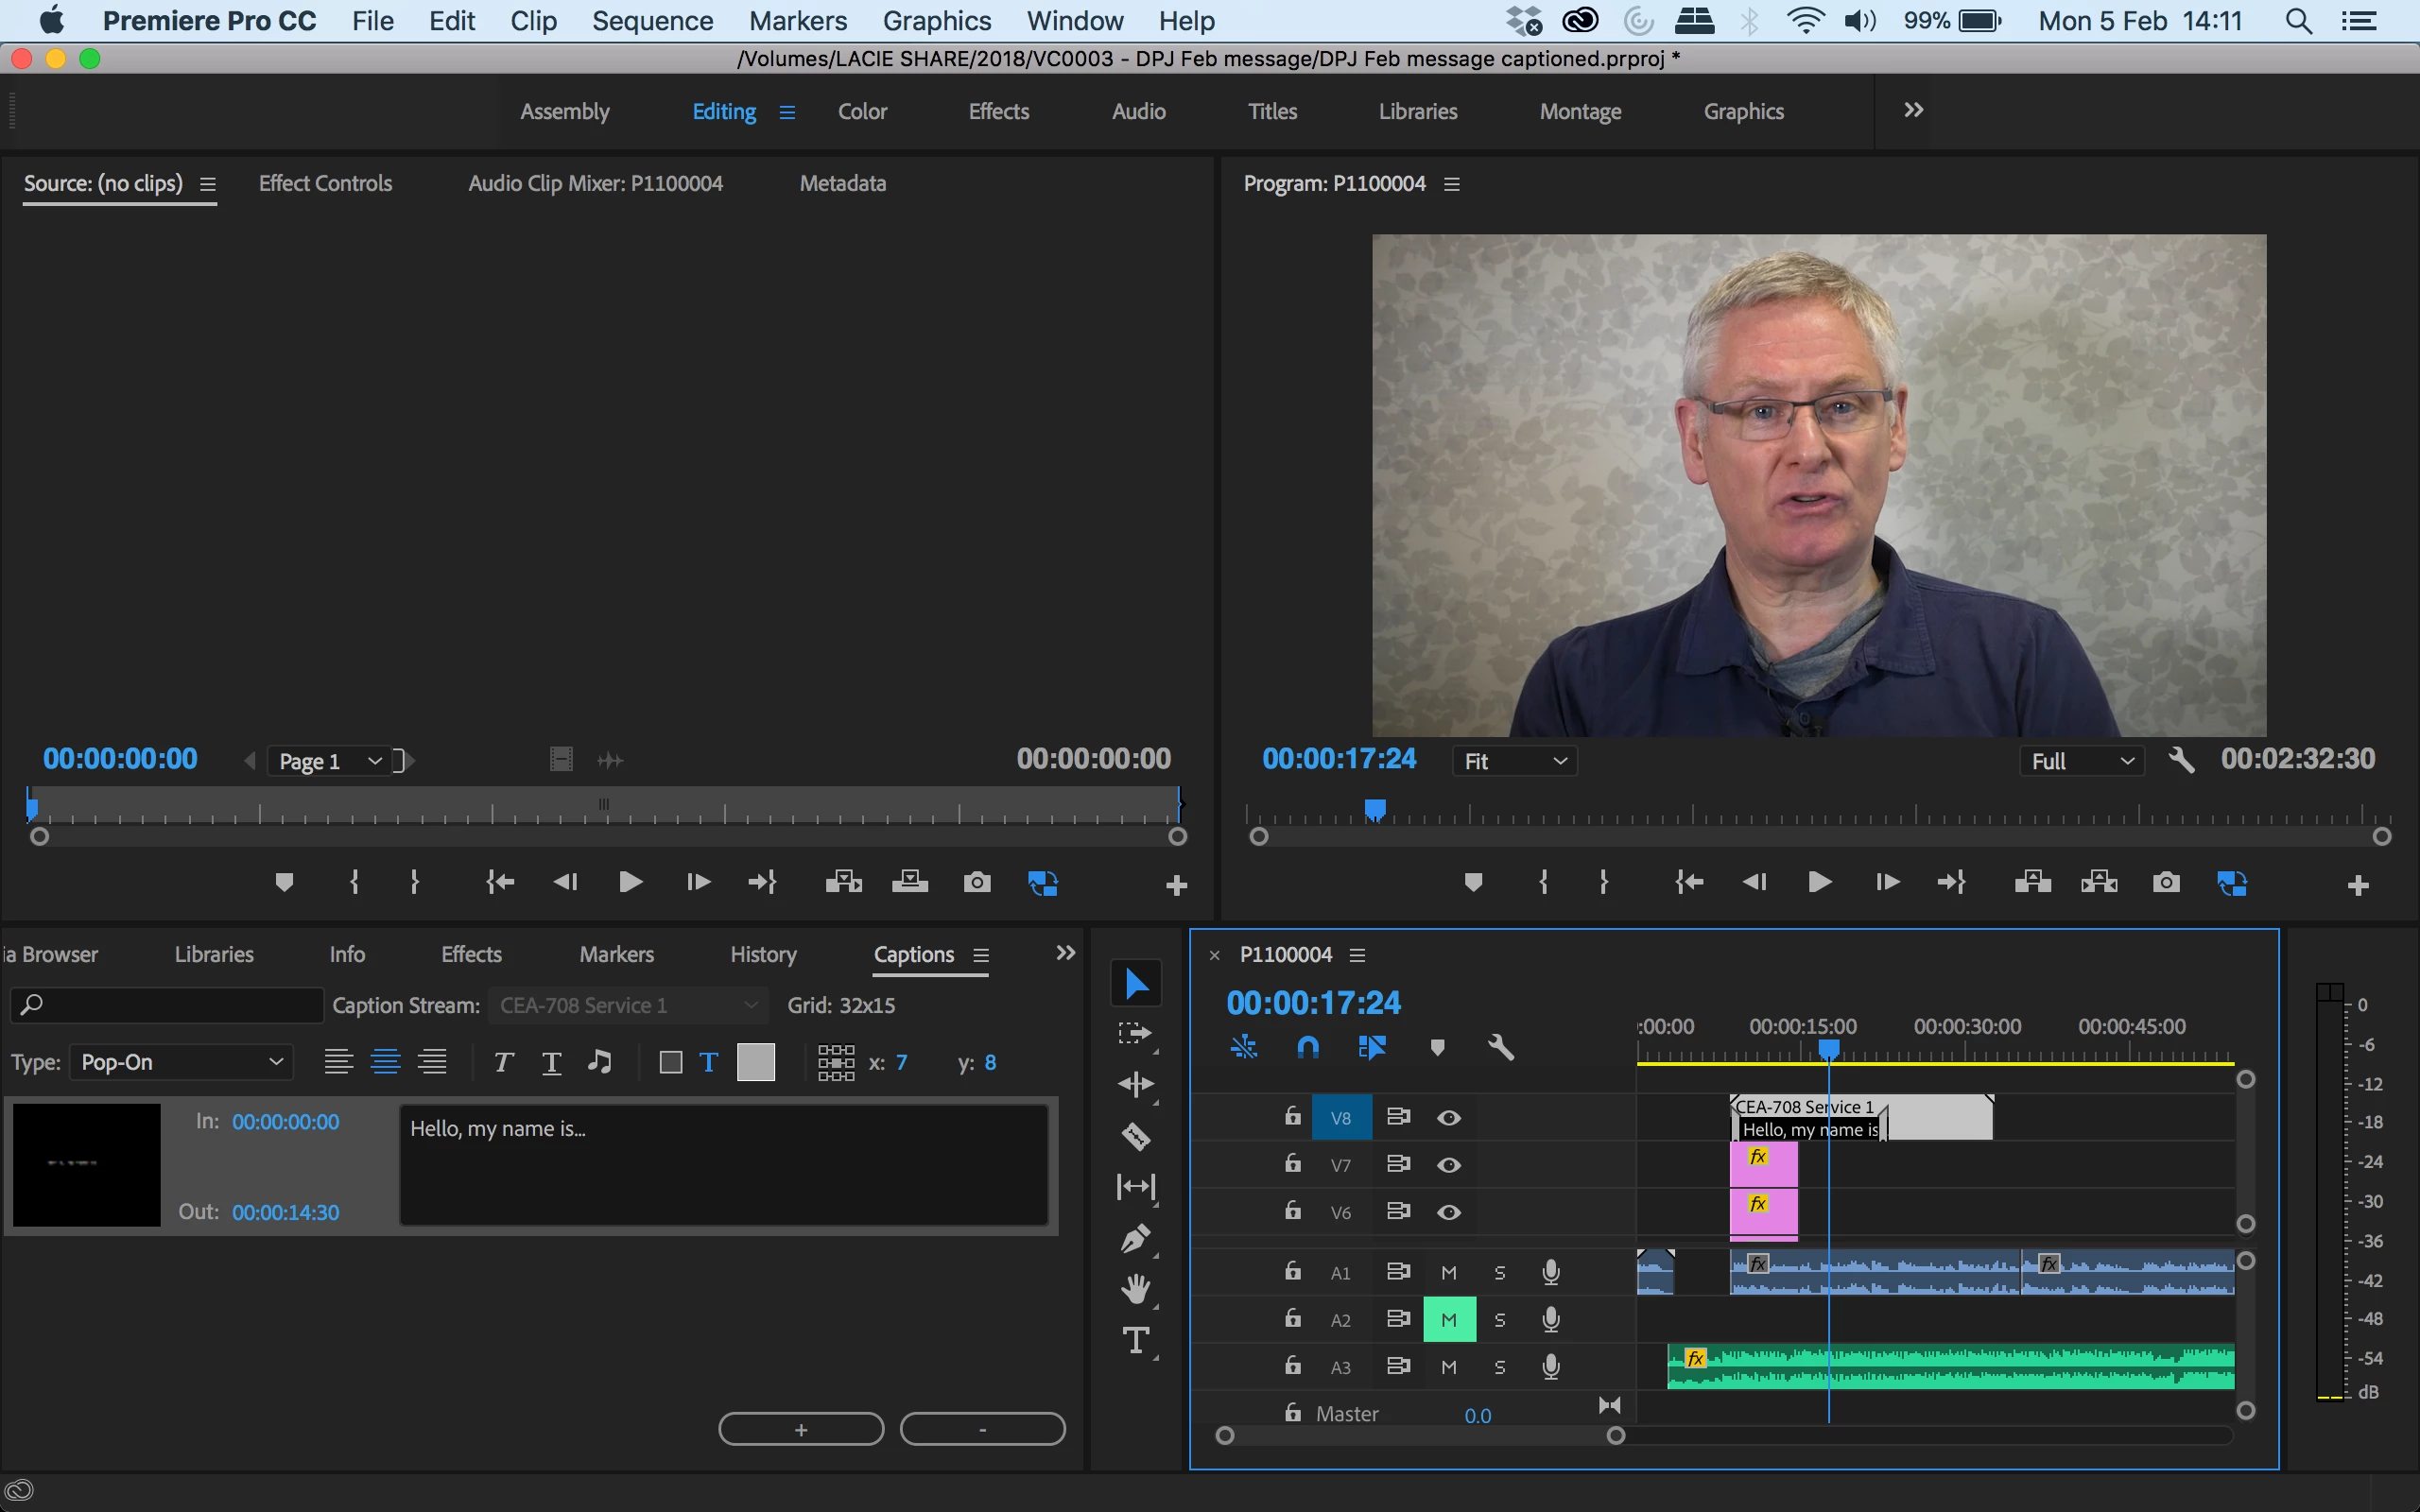The width and height of the screenshot is (2420, 1512).
Task: Solo audio track A1
Action: 1499,1273
